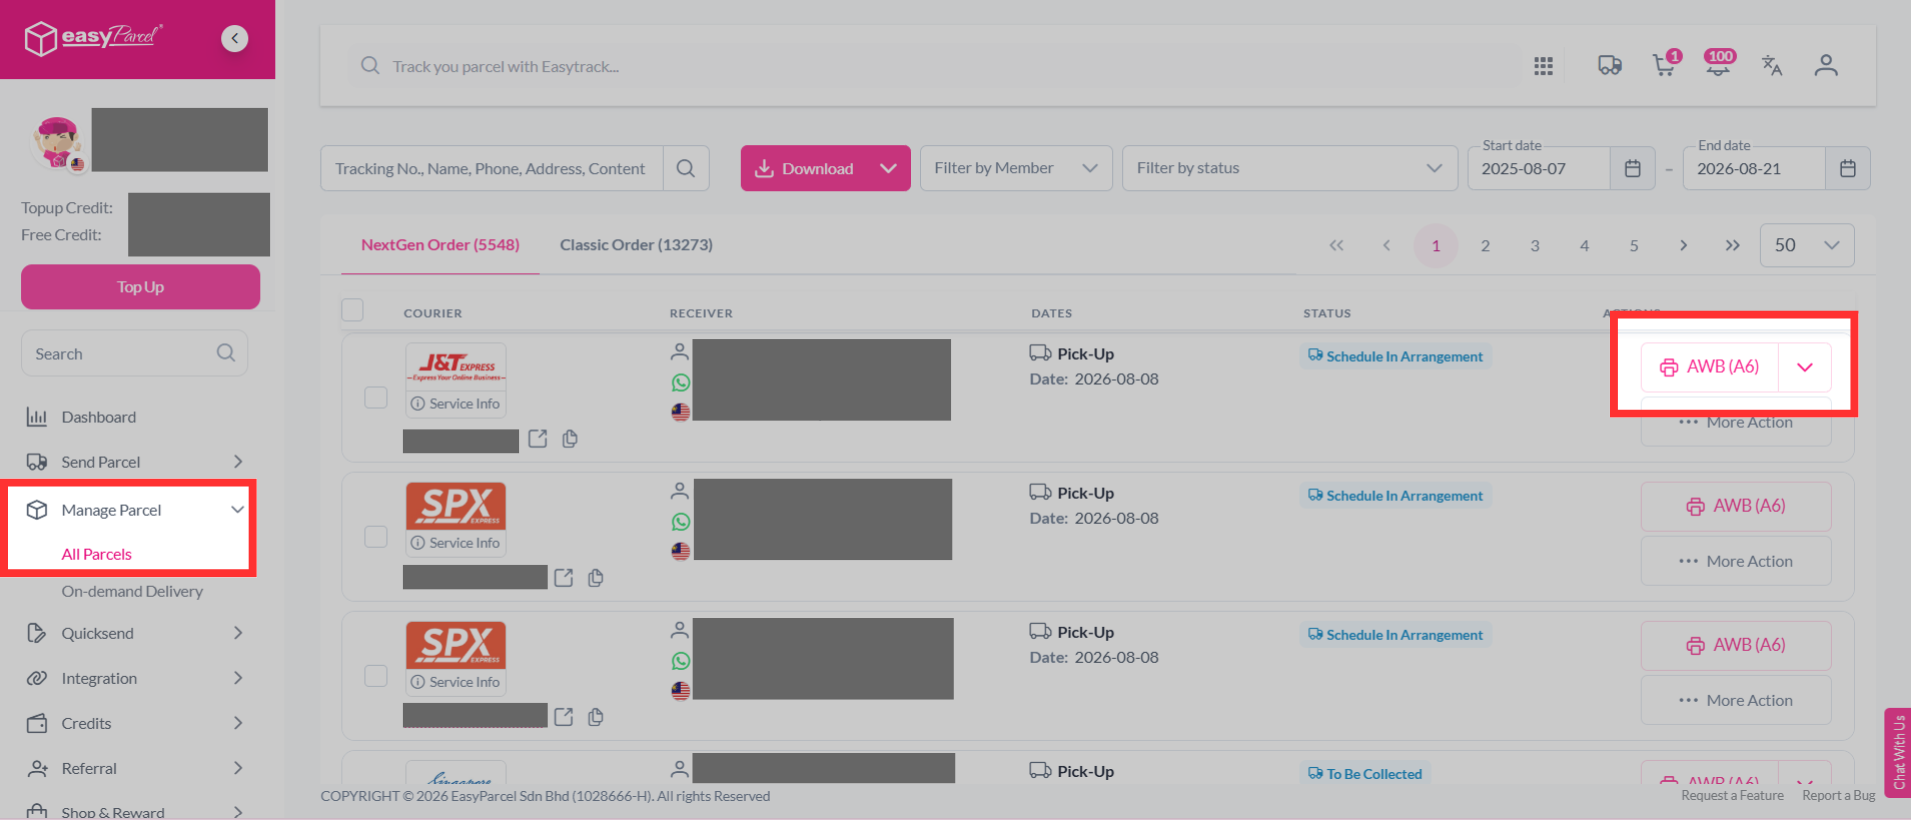Copy tracking number of J&T Express parcel
The image size is (1911, 820).
570,439
